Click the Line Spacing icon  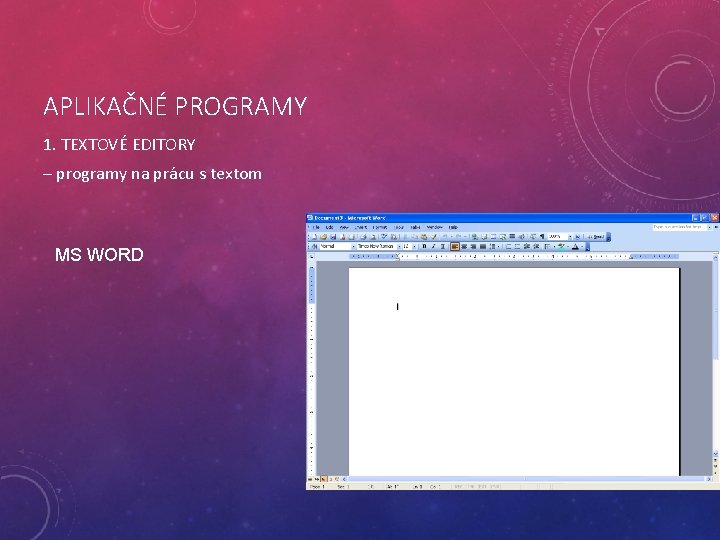(x=492, y=247)
